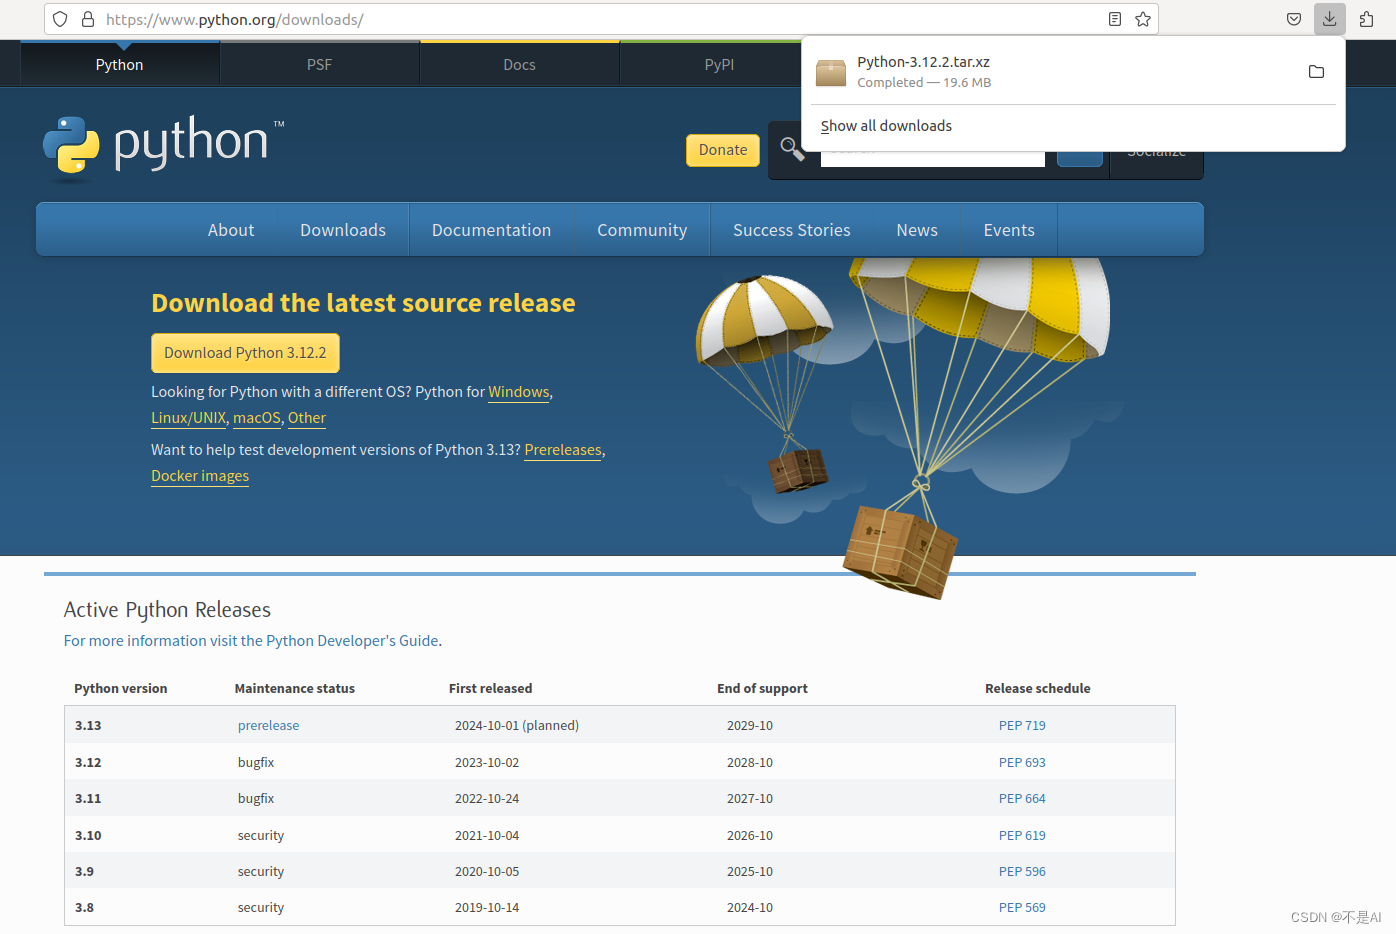1396x934 pixels.
Task: Switch to the PyPI top tab
Action: tap(719, 65)
